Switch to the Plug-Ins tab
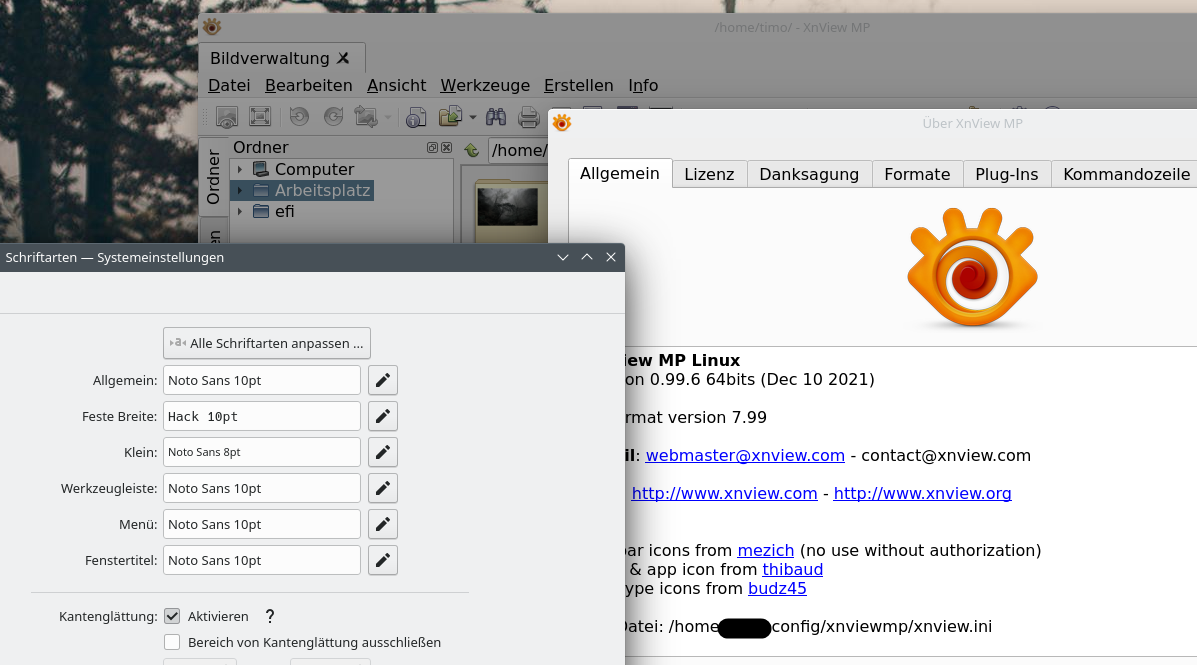 [1006, 174]
